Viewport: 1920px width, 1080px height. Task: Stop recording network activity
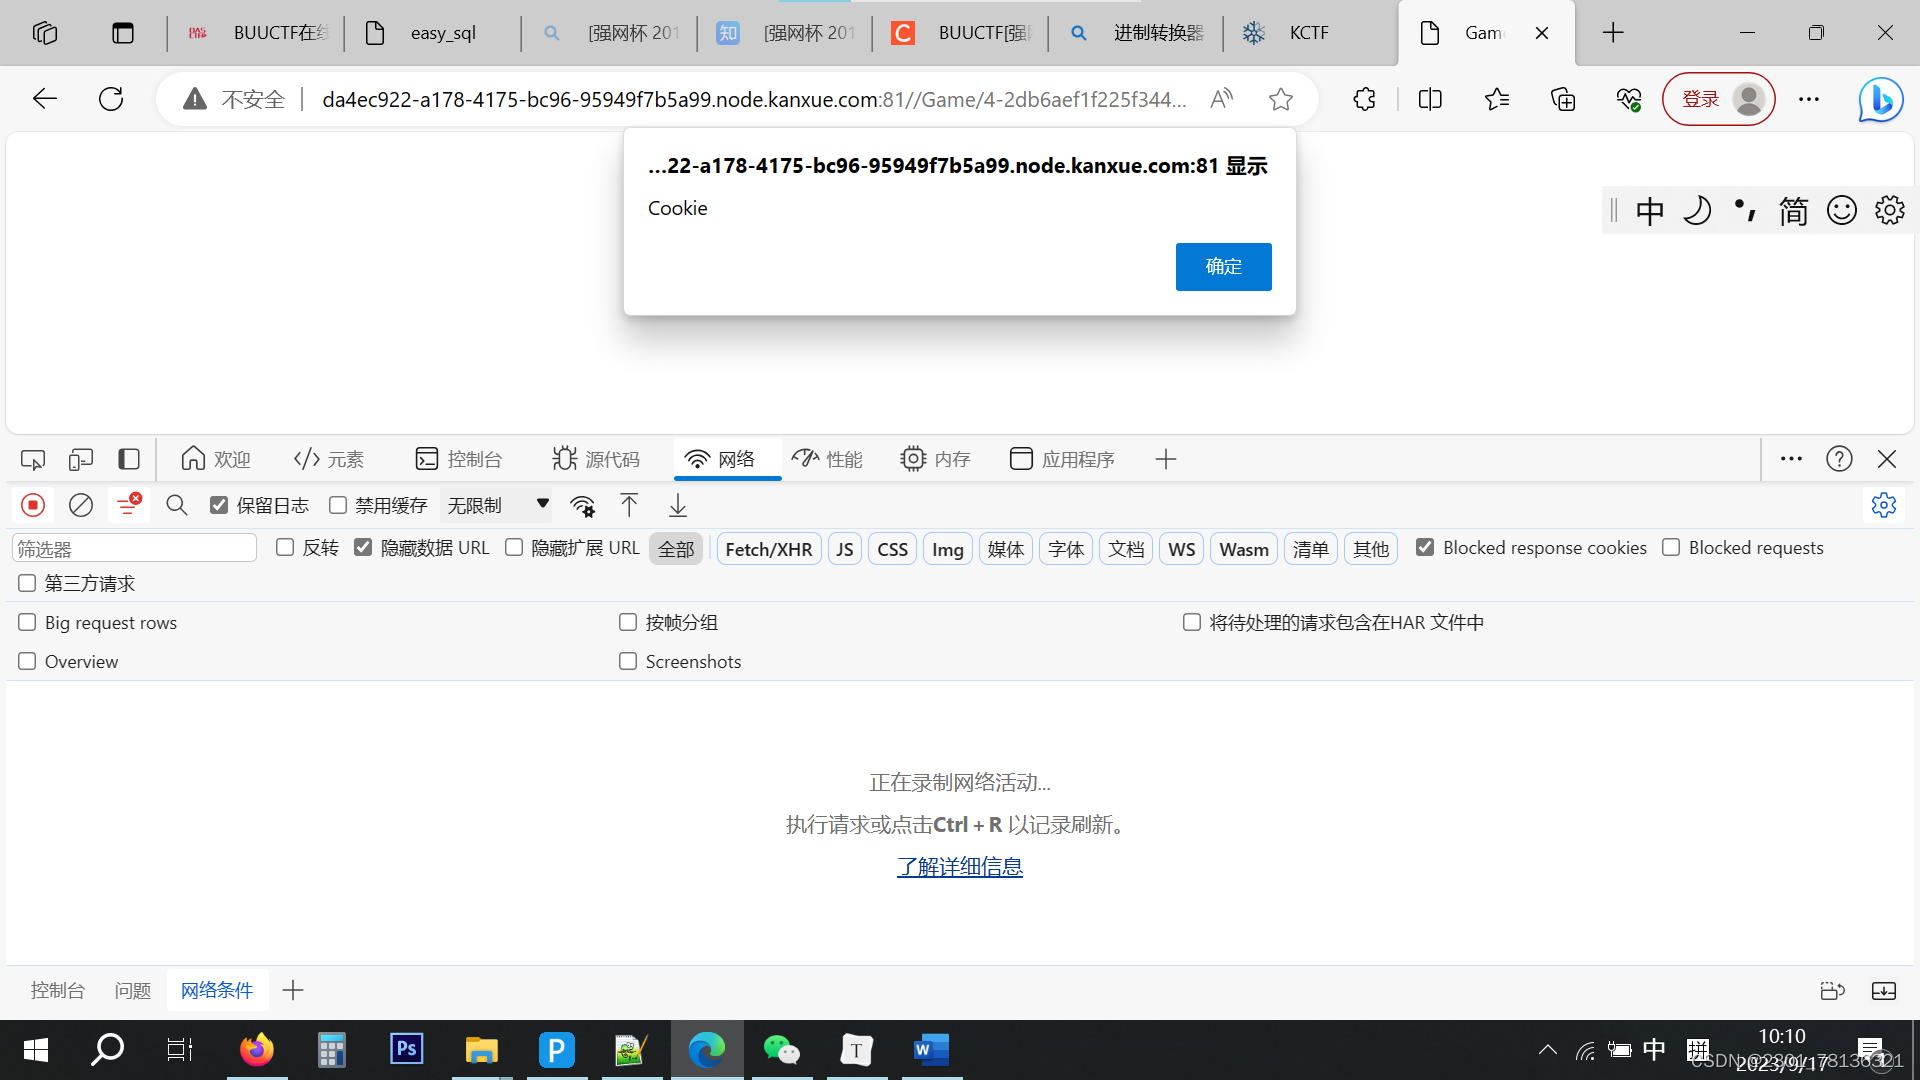point(32,505)
